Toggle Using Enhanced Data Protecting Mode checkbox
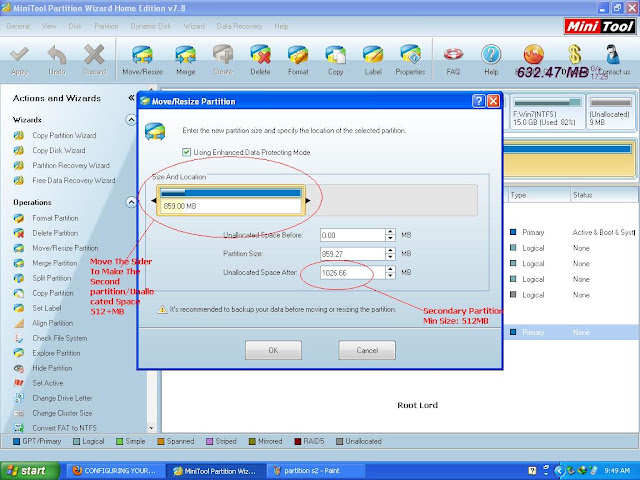 click(187, 152)
